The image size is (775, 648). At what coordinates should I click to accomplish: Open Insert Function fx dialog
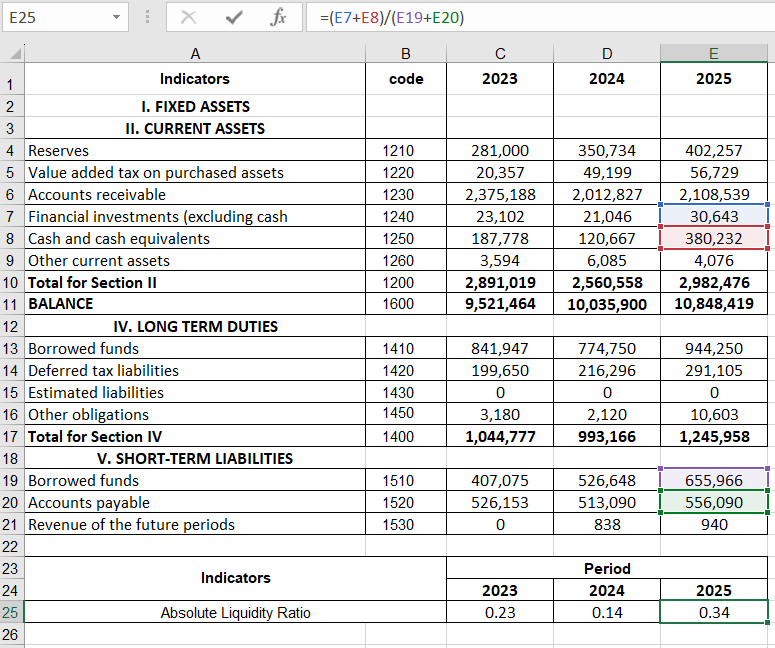(280, 18)
